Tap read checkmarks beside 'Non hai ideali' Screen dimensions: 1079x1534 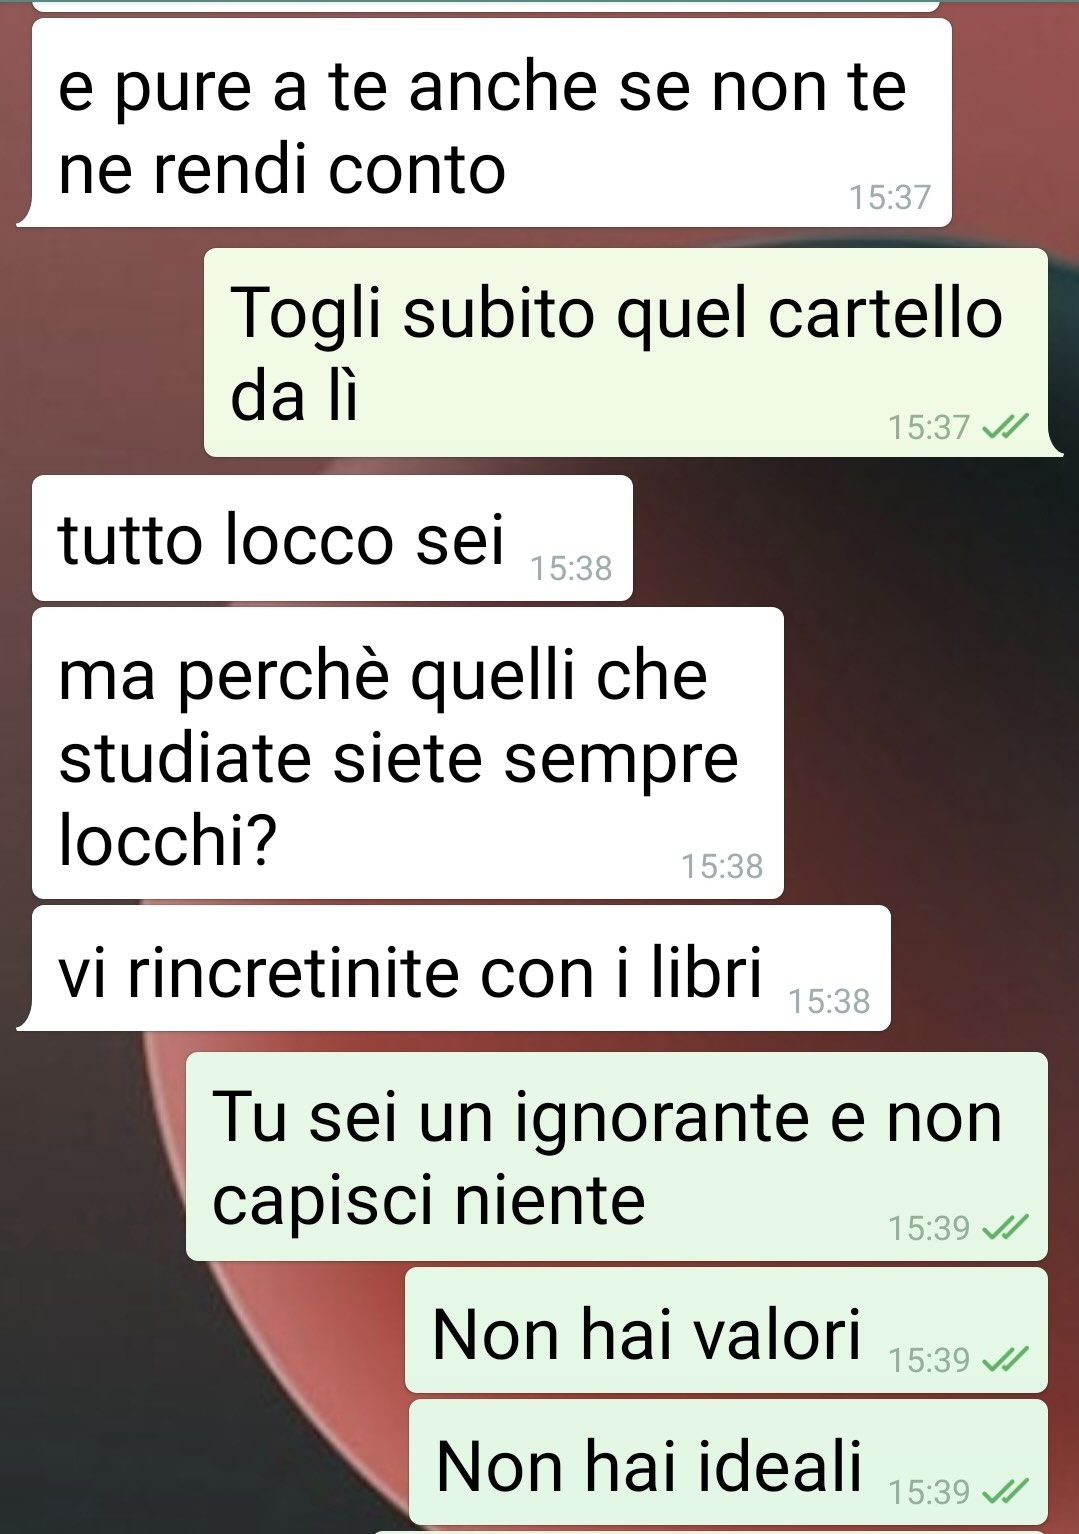[1005, 1492]
